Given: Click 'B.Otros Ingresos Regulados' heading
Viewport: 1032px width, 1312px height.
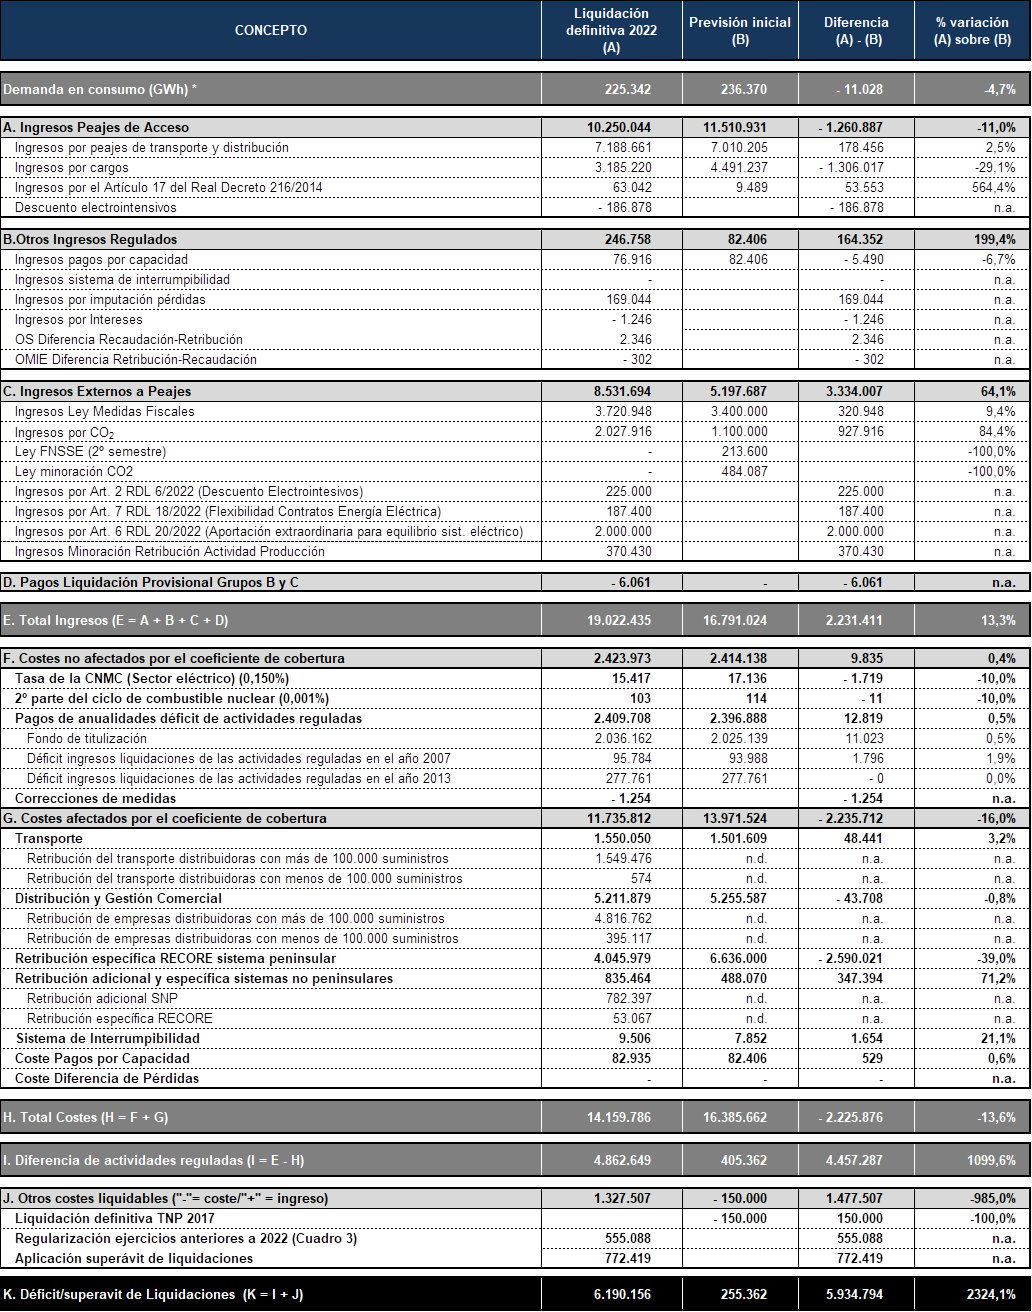Looking at the screenshot, I should (90, 240).
